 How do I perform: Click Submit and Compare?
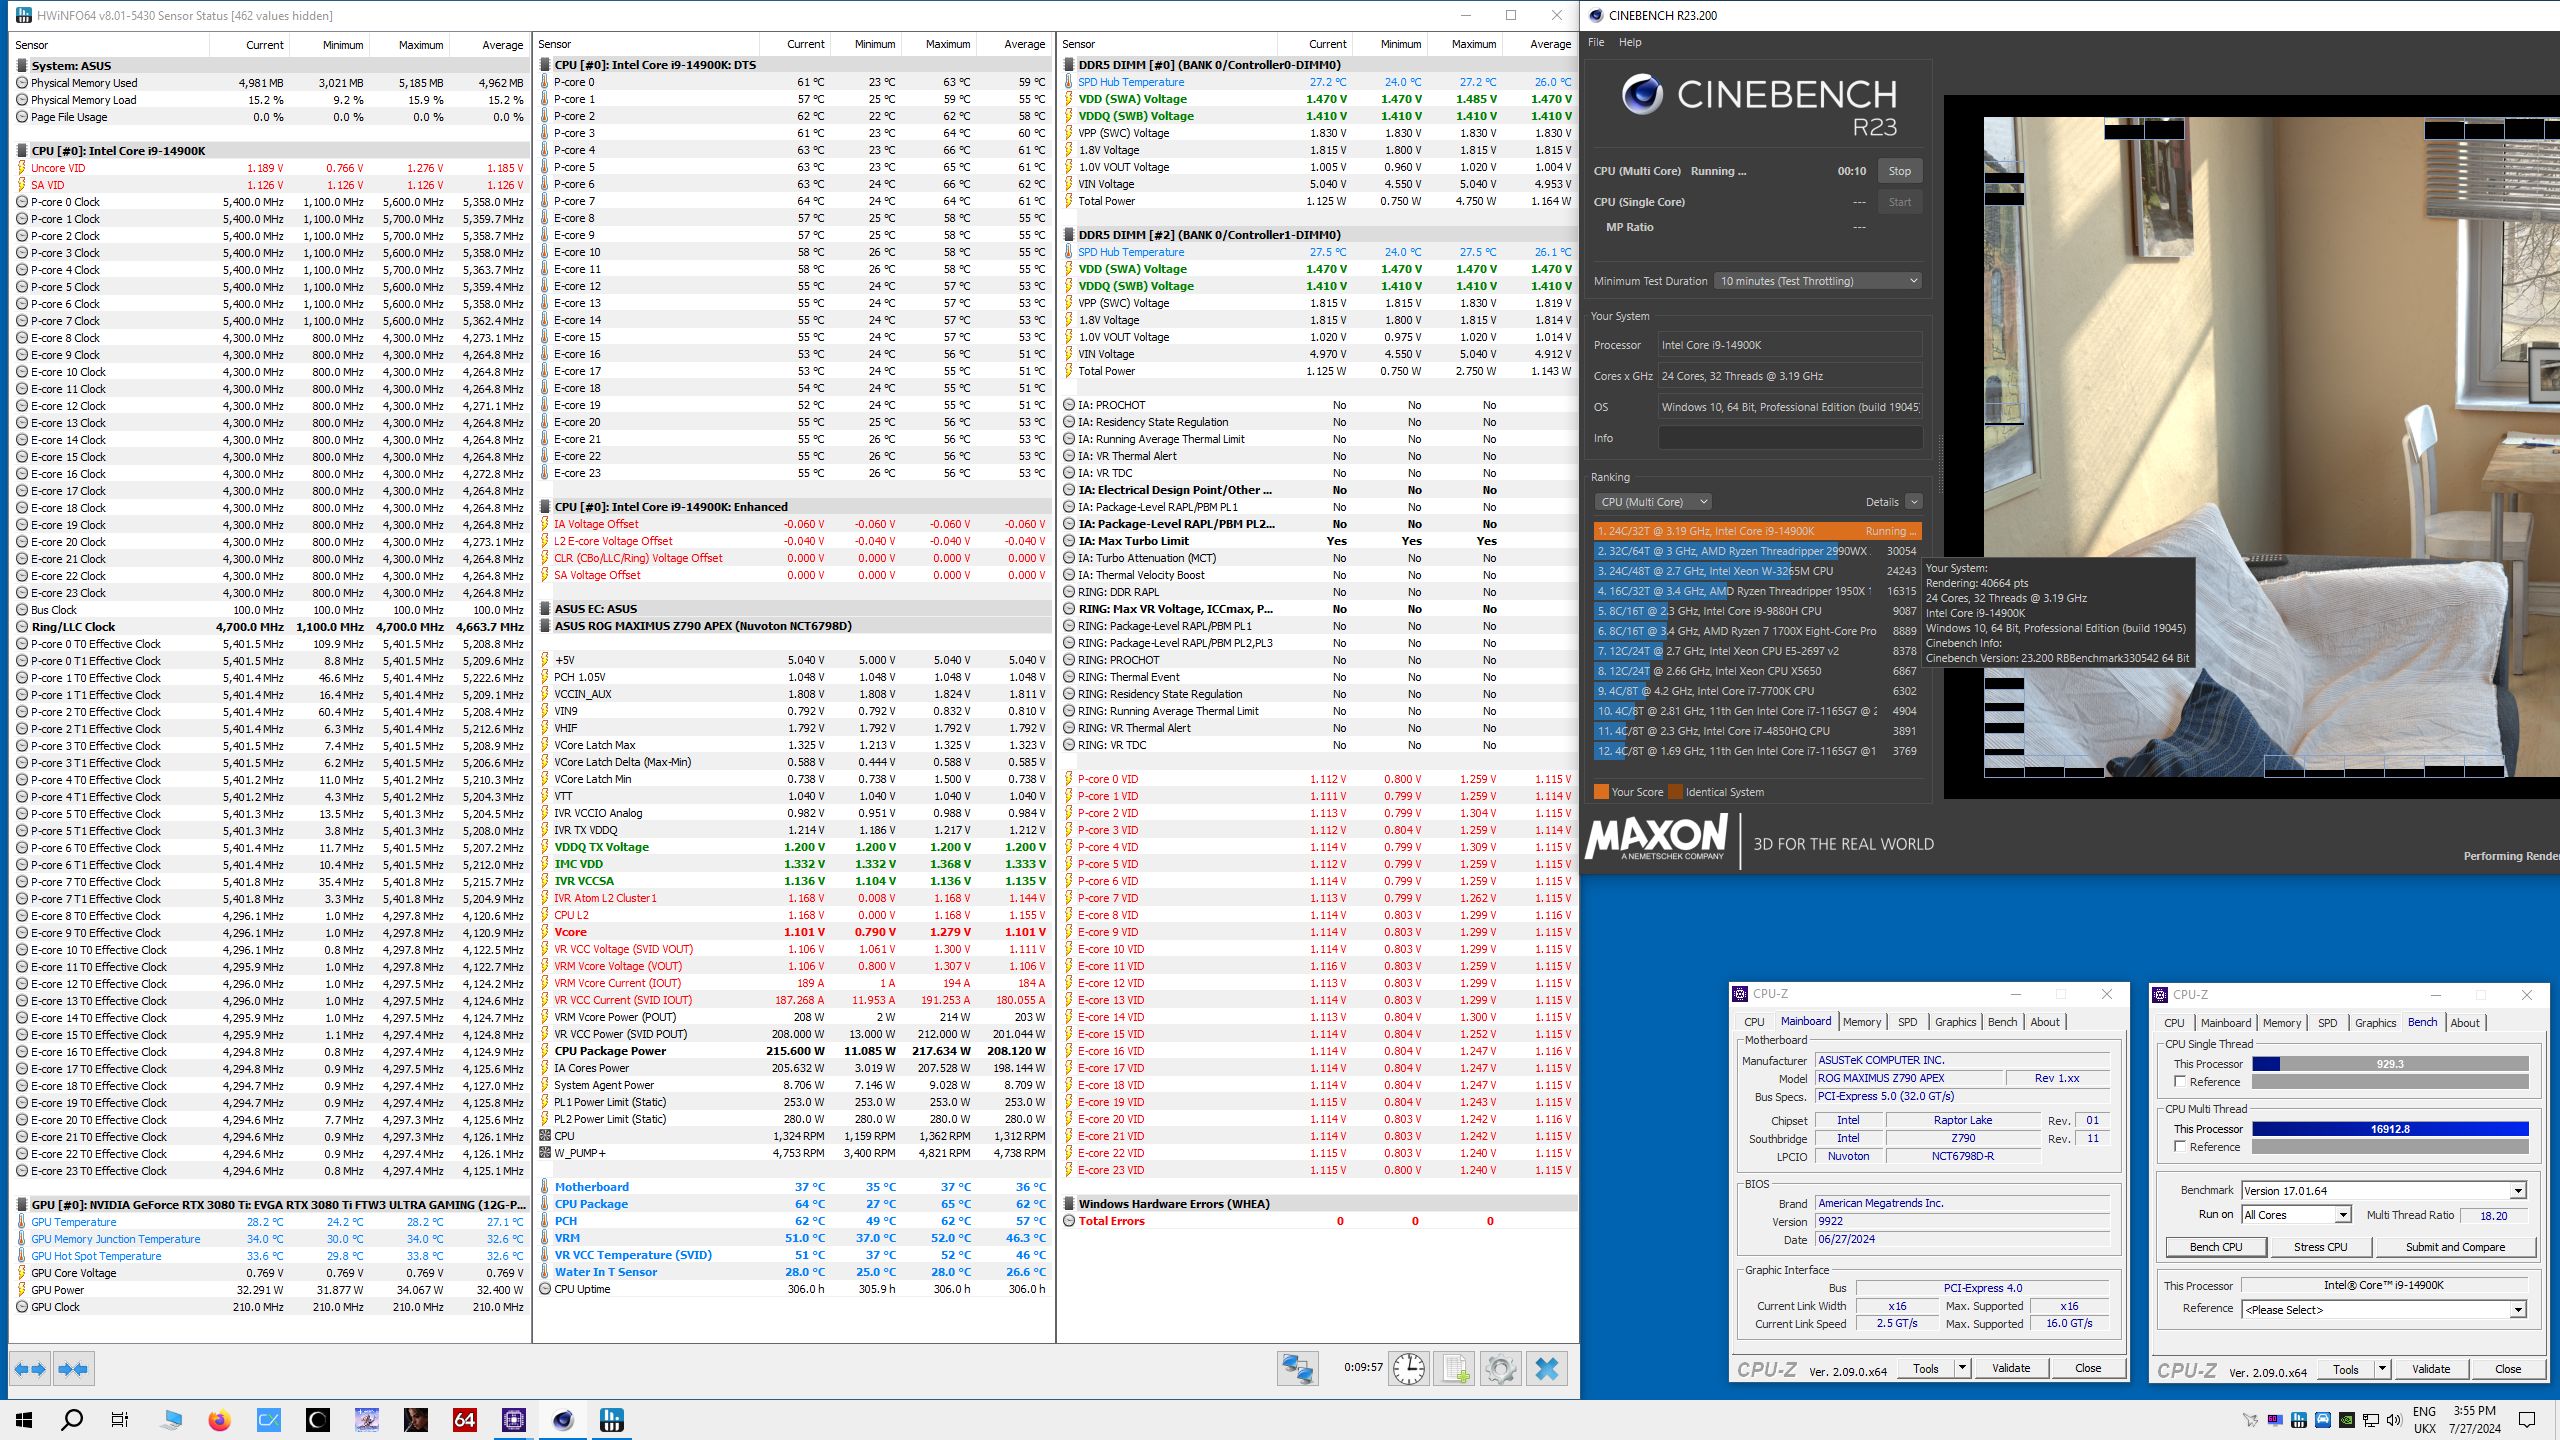coord(2455,1247)
